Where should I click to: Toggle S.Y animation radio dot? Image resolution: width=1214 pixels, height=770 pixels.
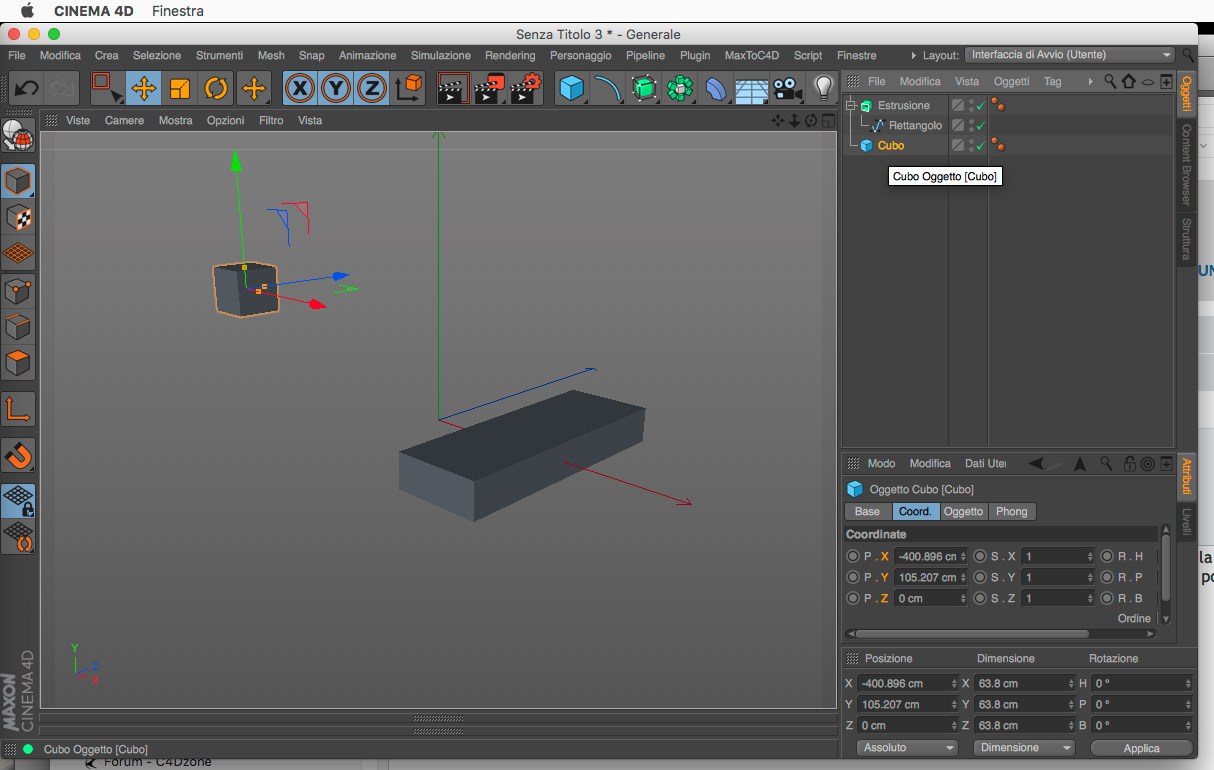pos(980,577)
